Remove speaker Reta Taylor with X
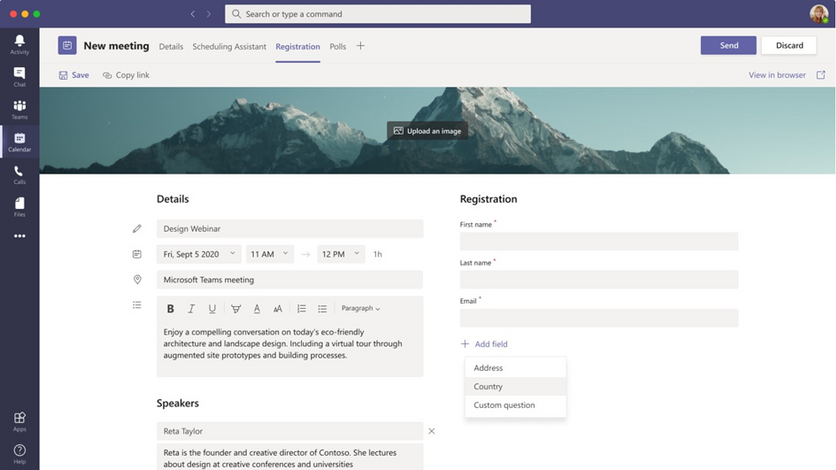This screenshot has height=470, width=836. coord(432,431)
